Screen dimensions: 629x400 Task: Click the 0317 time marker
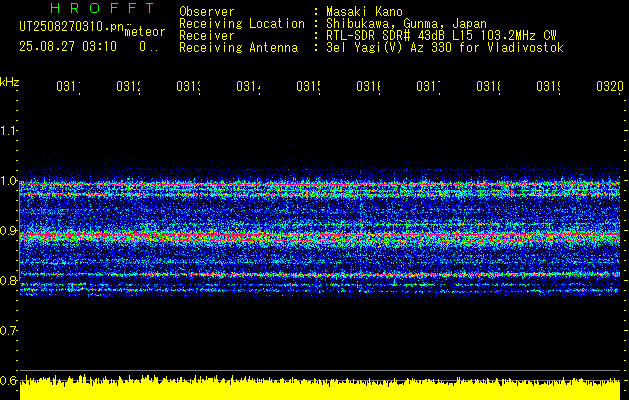pos(428,86)
